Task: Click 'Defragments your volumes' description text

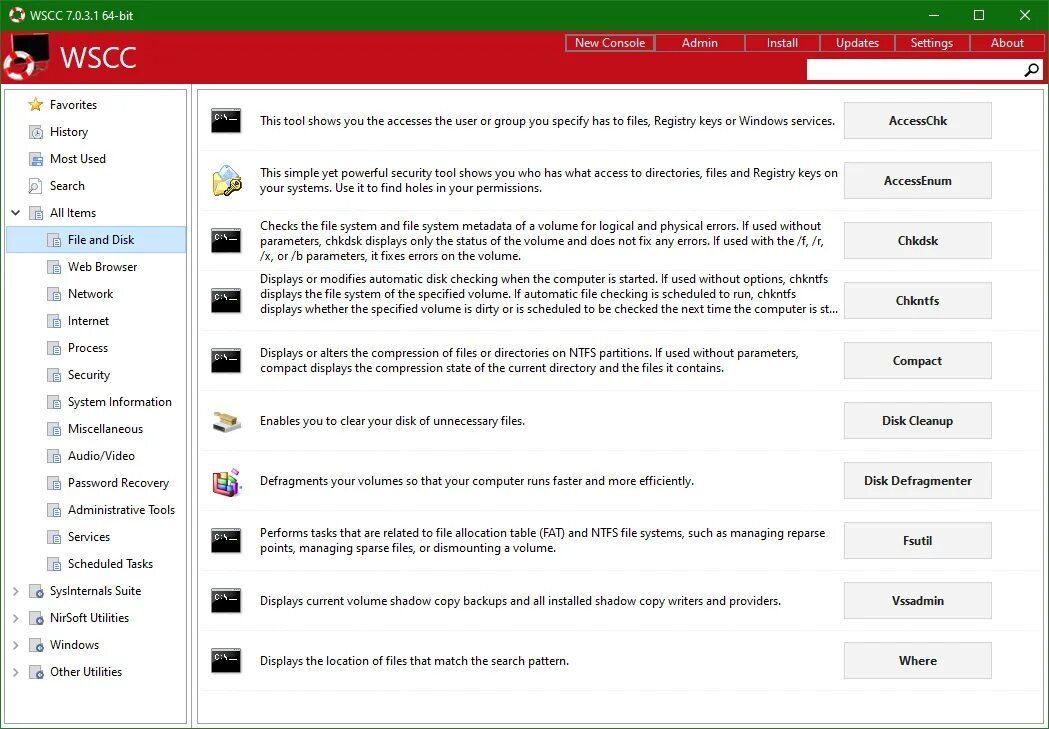Action: 476,481
